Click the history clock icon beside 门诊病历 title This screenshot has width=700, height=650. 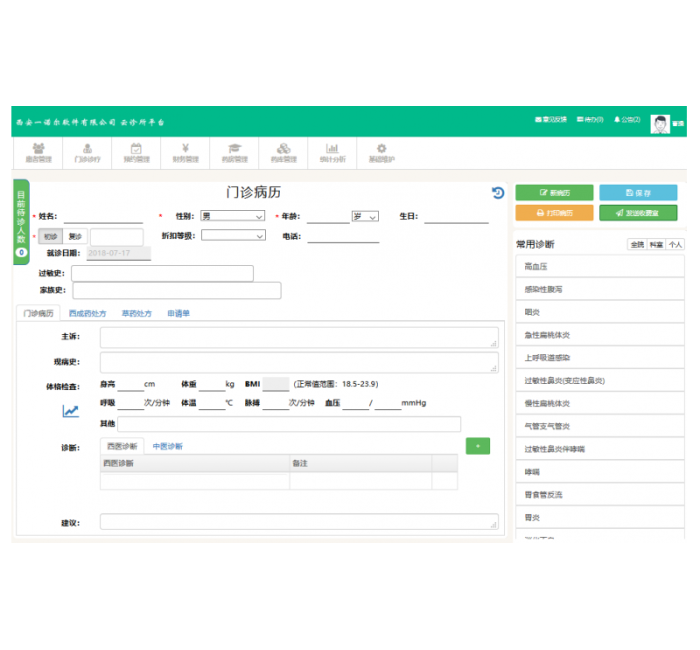click(498, 193)
